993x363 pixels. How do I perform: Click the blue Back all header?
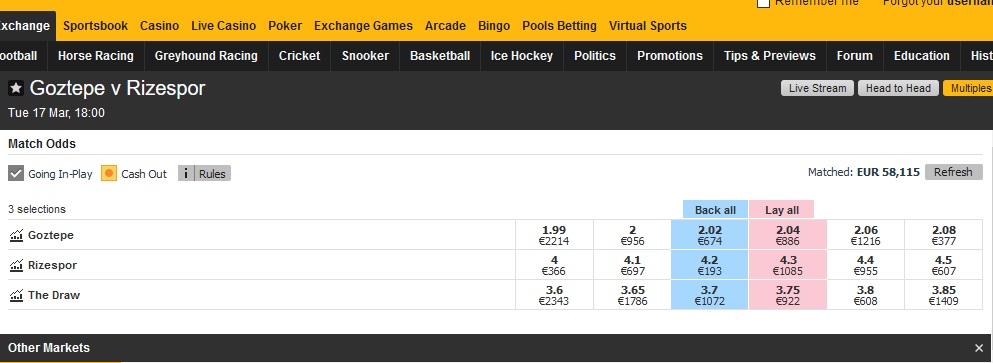tap(715, 210)
